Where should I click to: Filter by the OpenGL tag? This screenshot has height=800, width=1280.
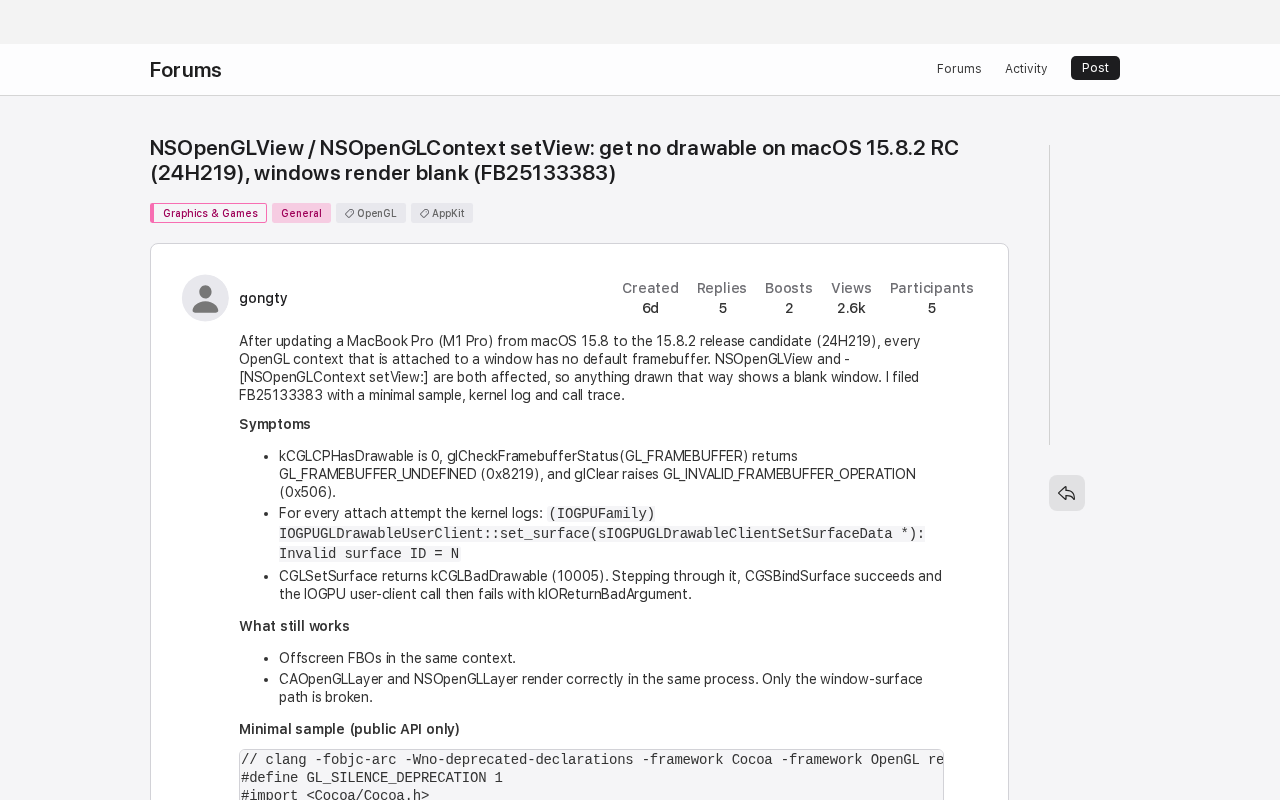click(x=371, y=213)
